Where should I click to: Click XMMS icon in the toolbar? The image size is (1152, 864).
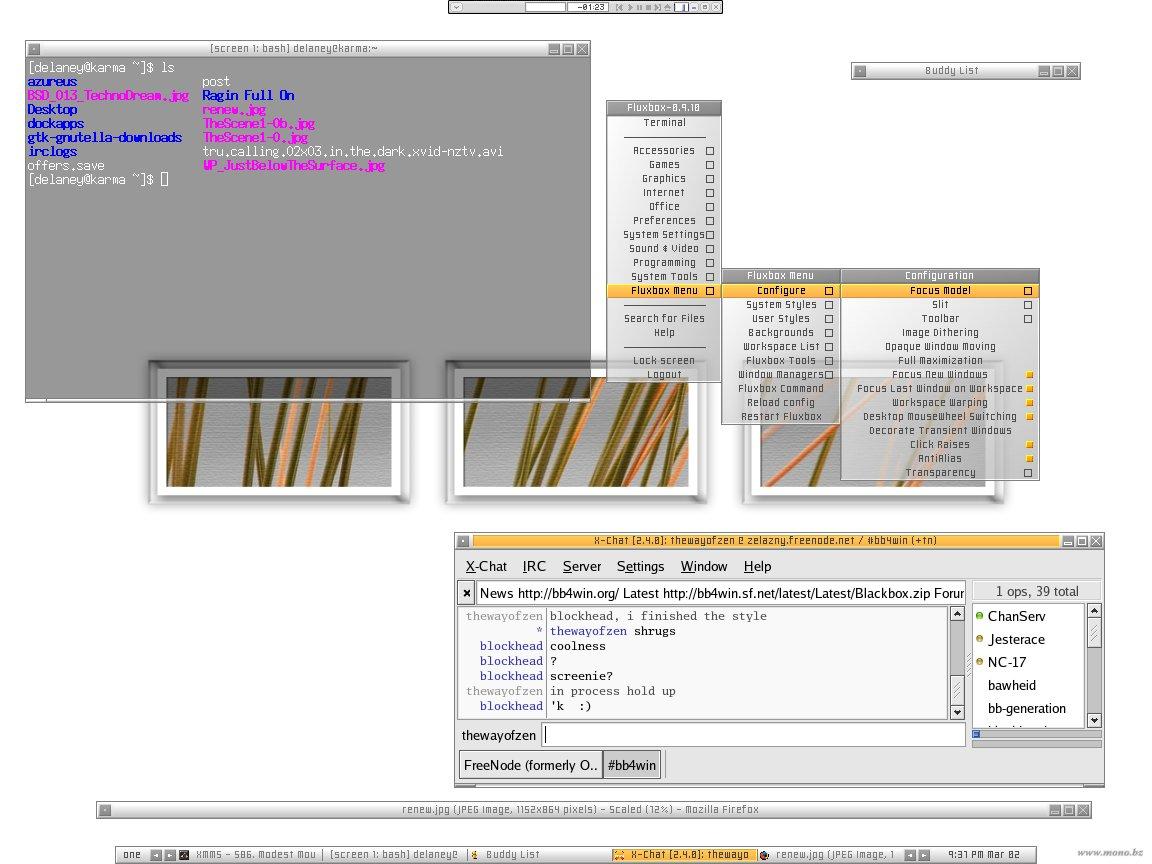(184, 855)
